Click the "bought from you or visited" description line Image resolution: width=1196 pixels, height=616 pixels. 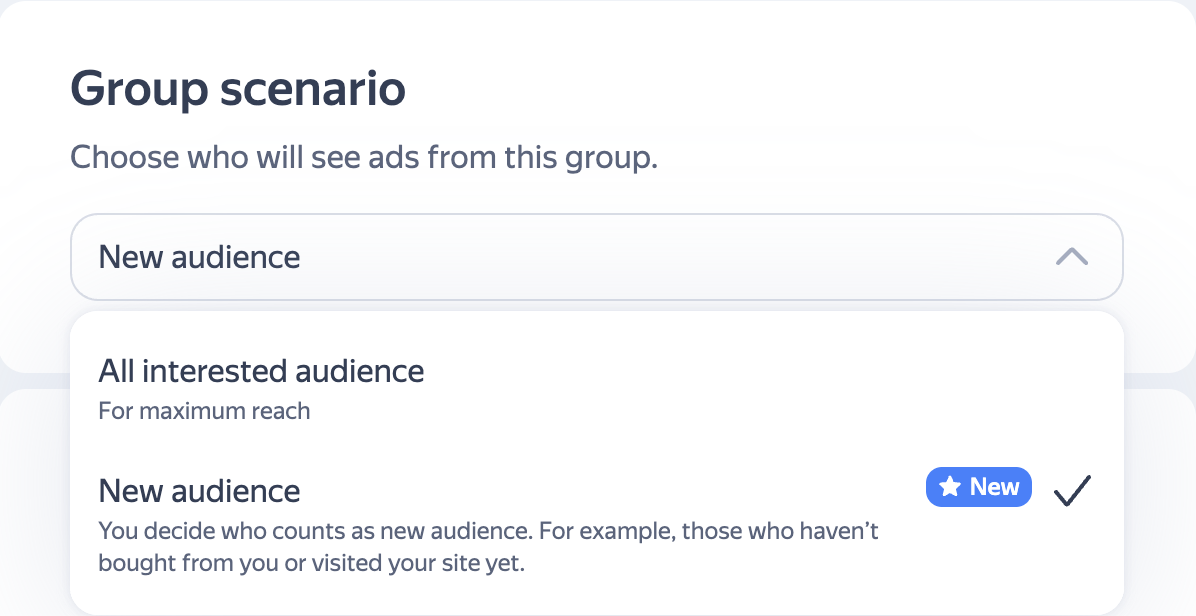coord(311,563)
